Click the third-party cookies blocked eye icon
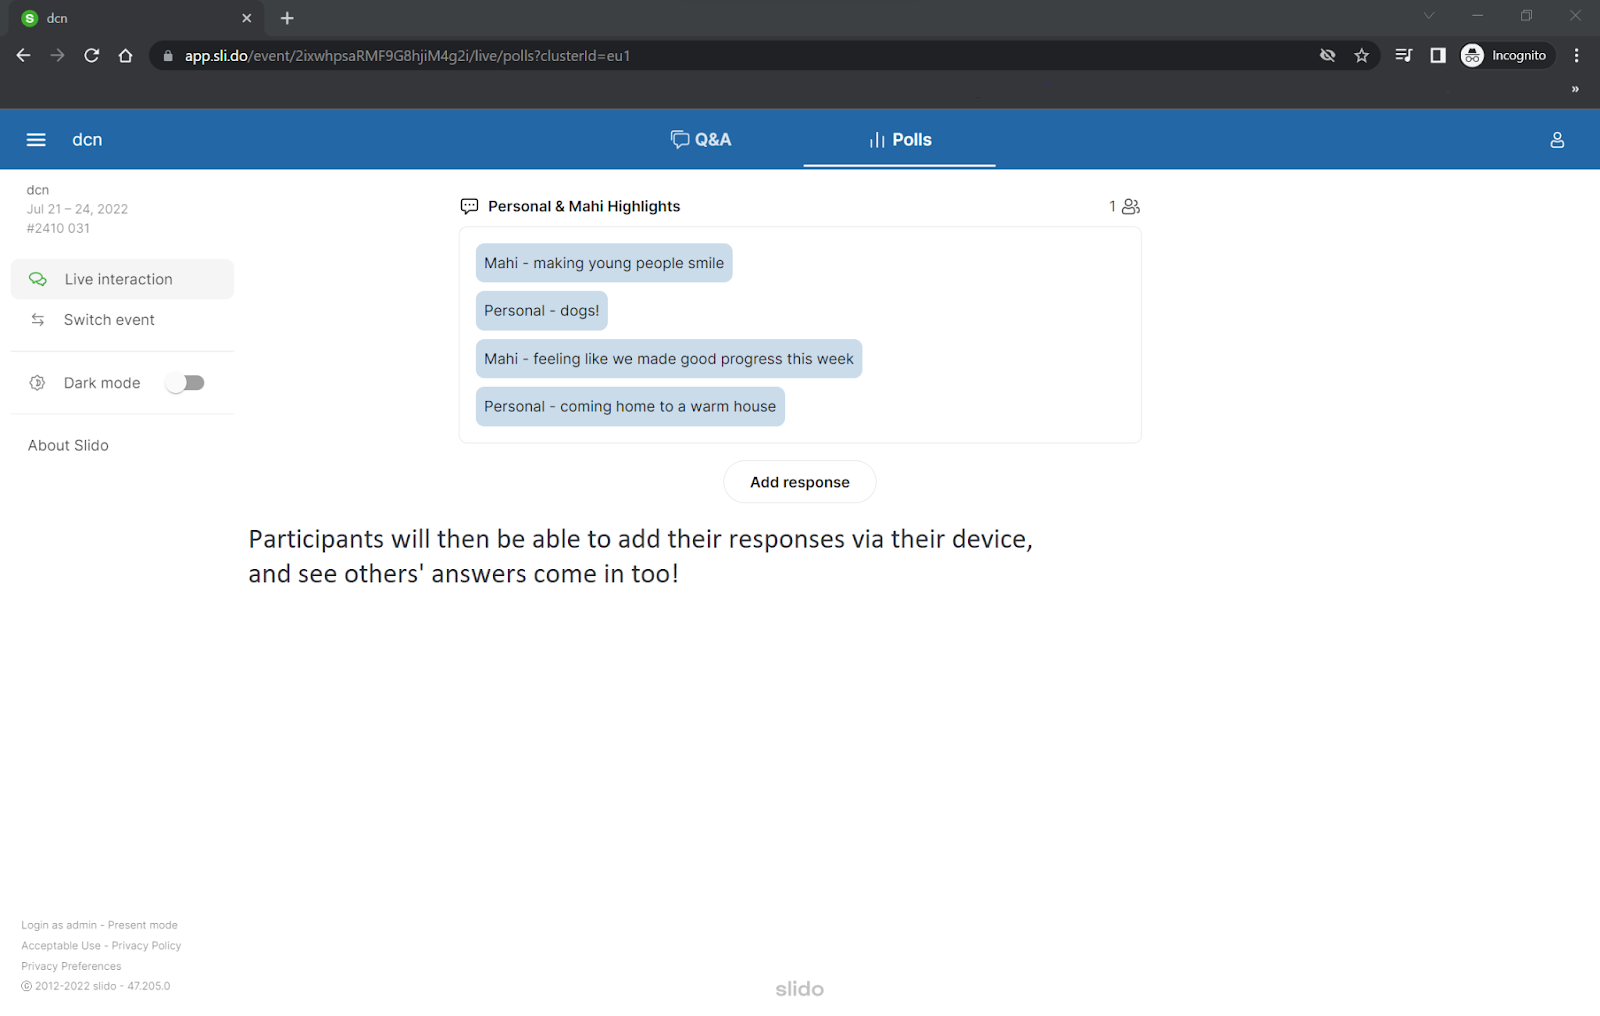Viewport: 1600px width, 1016px height. (1328, 56)
